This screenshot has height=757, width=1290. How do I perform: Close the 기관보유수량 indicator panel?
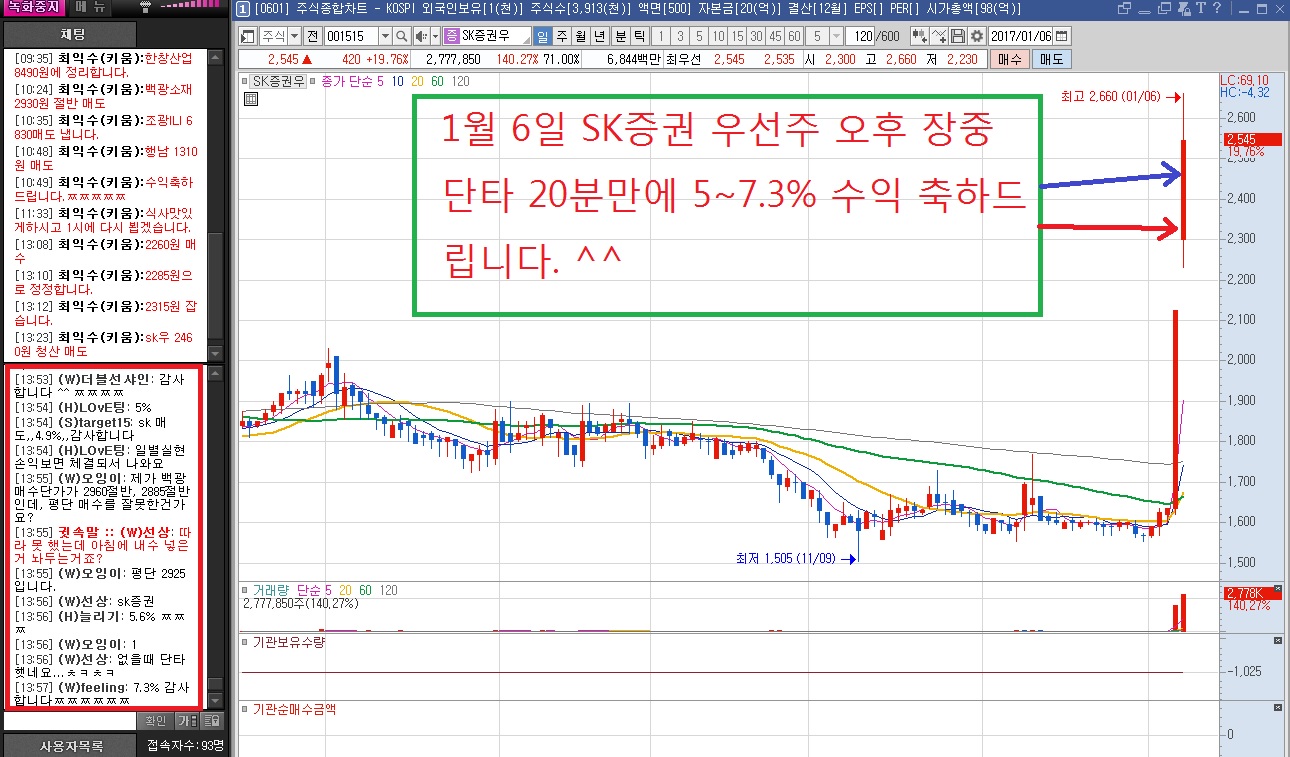pos(1277,640)
